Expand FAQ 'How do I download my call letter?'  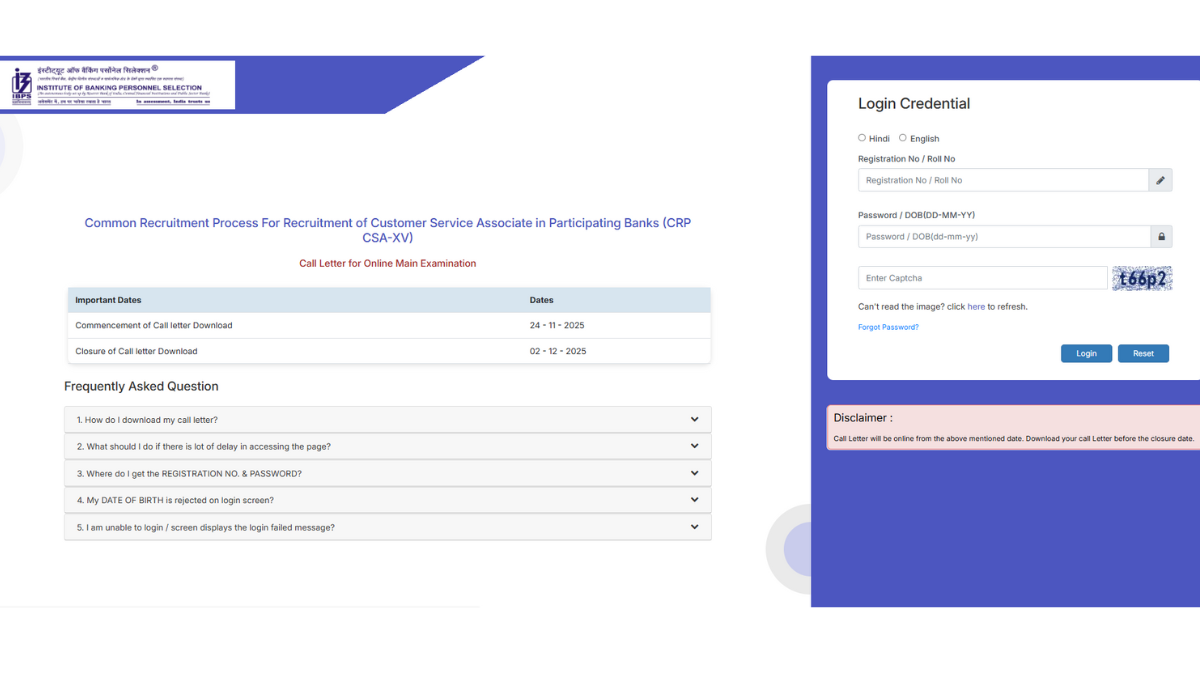coord(388,419)
